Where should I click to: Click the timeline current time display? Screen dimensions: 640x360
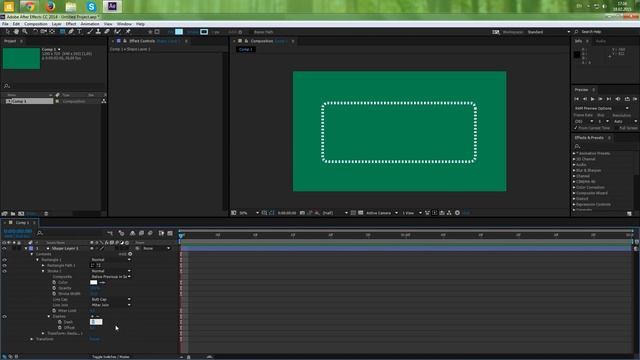(18, 231)
